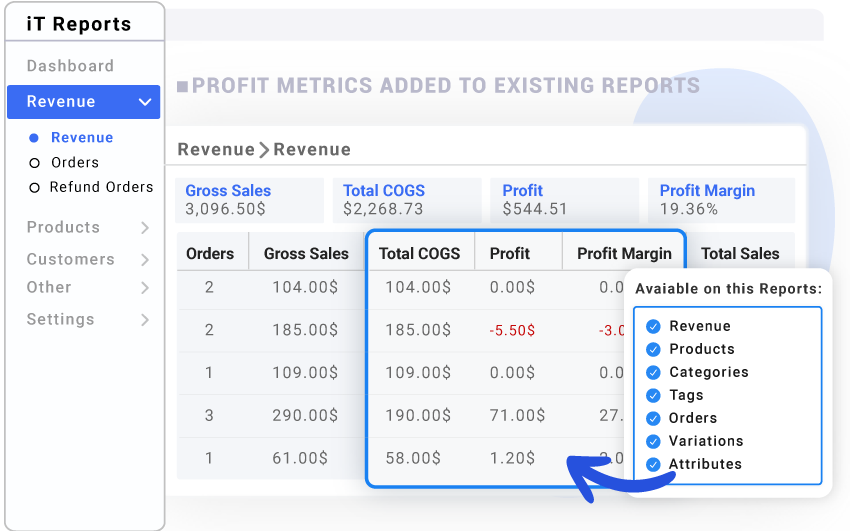
Task: Click the 61.00$ gross sales cell
Action: (x=300, y=458)
